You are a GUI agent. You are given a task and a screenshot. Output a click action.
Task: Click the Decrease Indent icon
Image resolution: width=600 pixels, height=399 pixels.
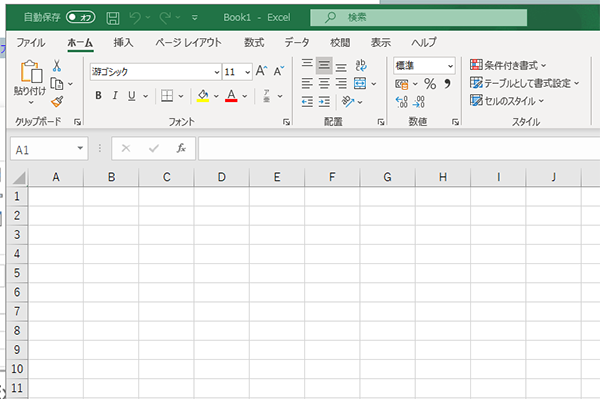(x=307, y=101)
